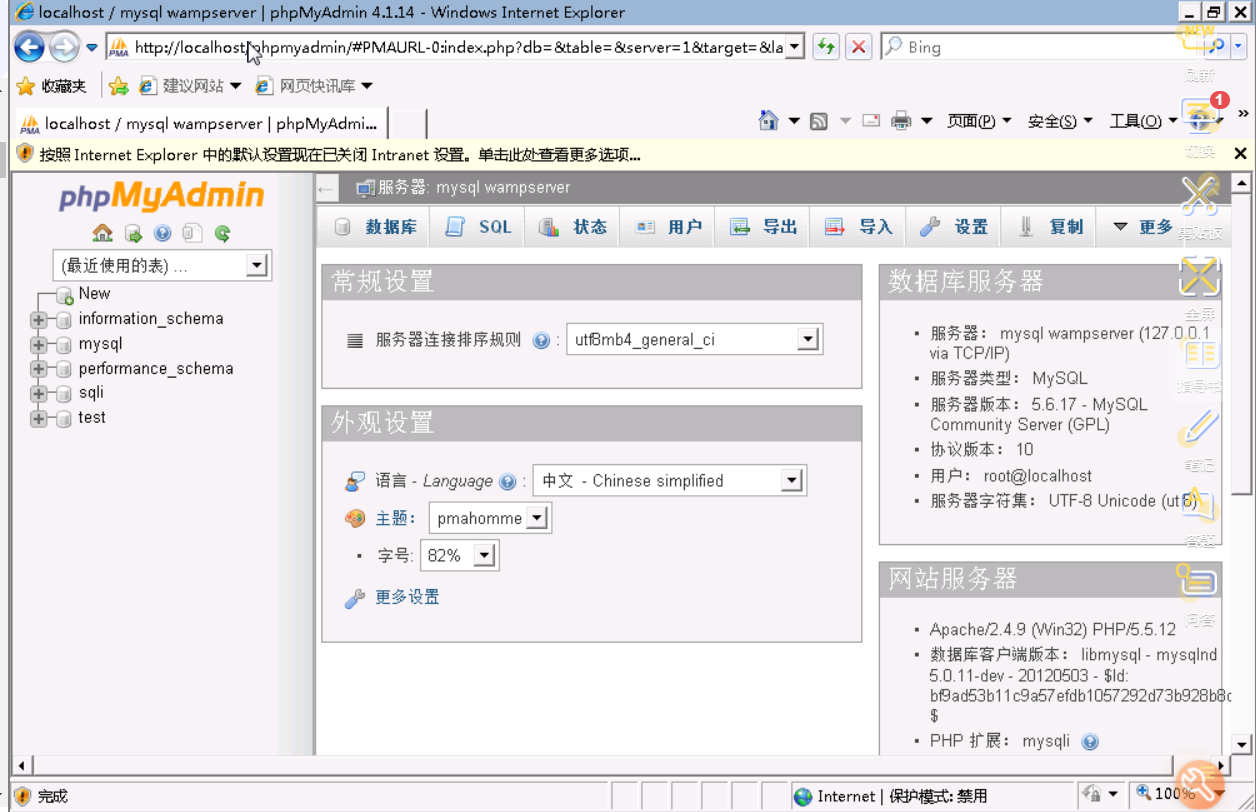Click the Bing search box
The image size is (1256, 812).
tap(1040, 47)
